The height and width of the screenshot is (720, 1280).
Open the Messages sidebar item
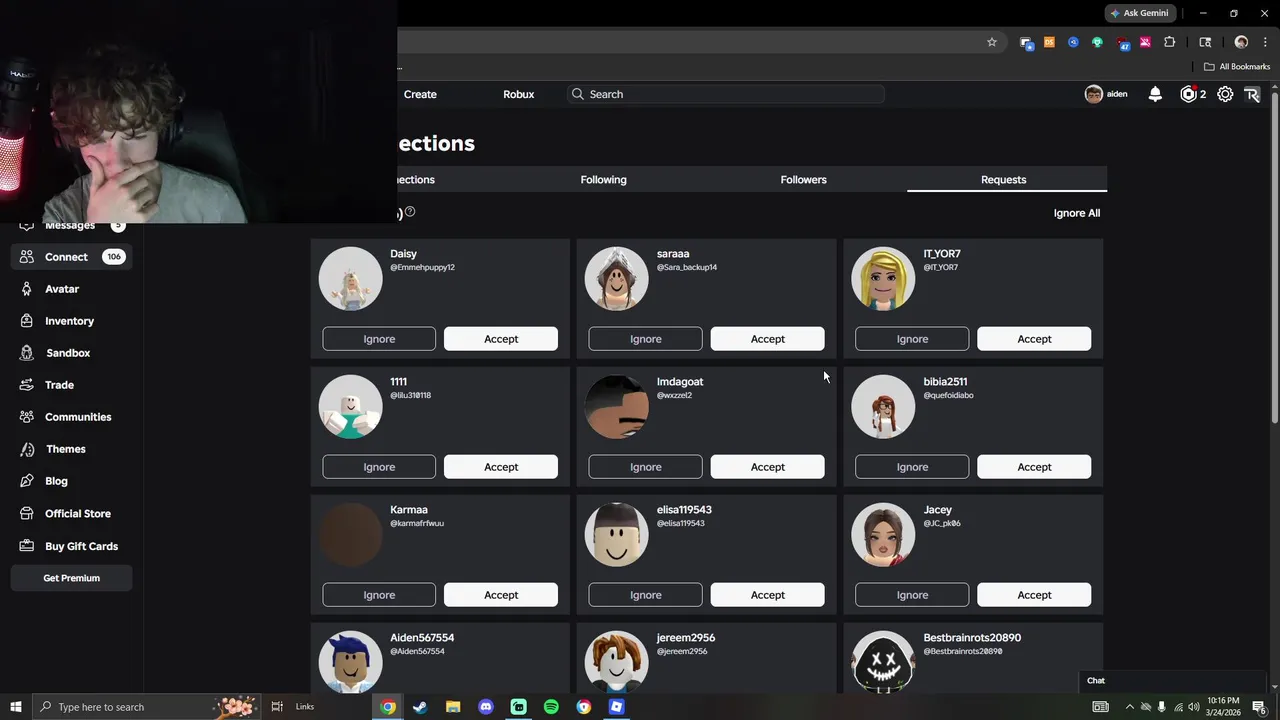click(70, 225)
